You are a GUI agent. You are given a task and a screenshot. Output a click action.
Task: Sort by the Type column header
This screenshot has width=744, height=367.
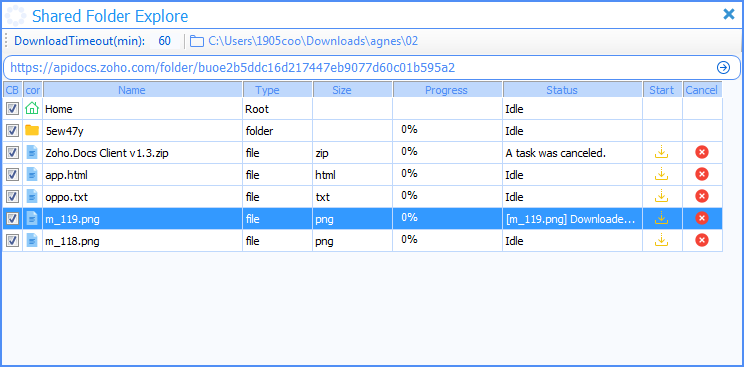278,90
